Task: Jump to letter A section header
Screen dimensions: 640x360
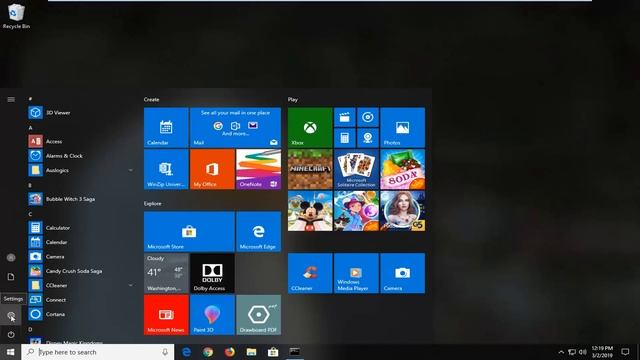Action: coord(30,128)
